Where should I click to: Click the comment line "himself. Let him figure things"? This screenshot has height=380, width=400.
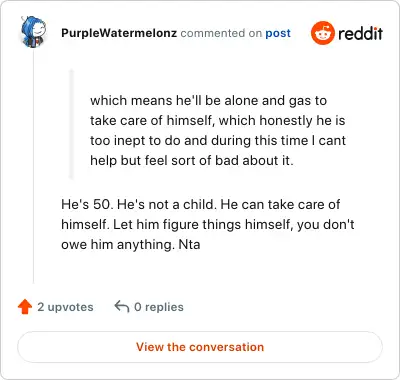tap(208, 224)
